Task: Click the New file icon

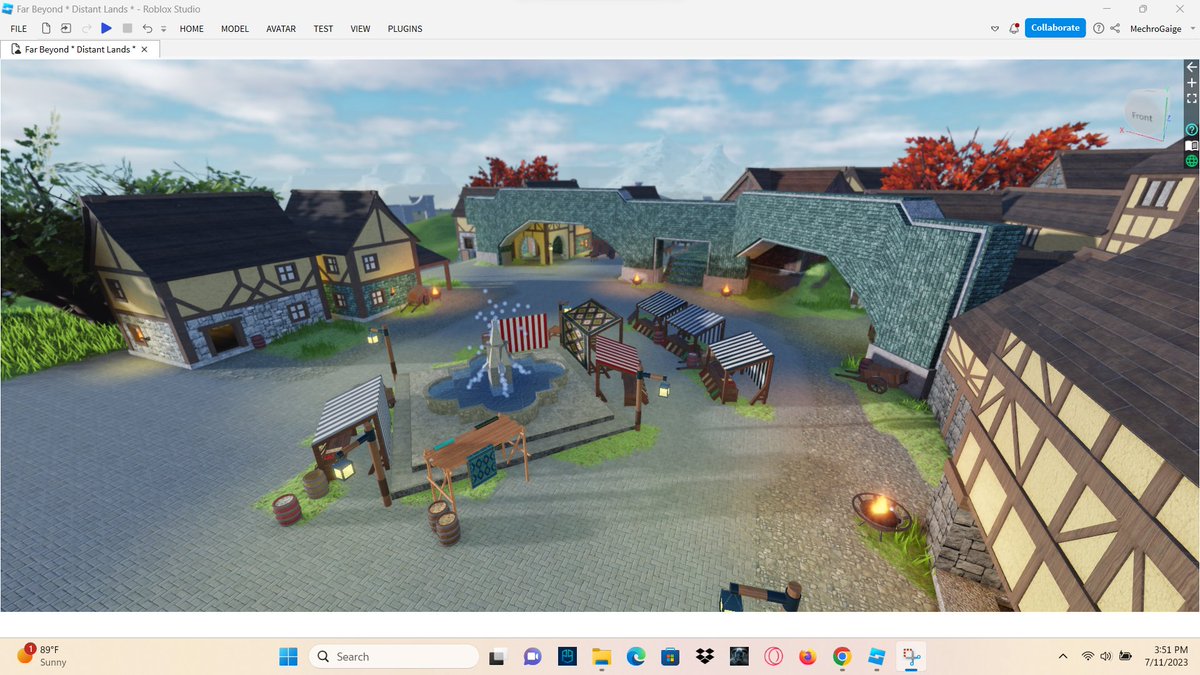Action: [46, 29]
